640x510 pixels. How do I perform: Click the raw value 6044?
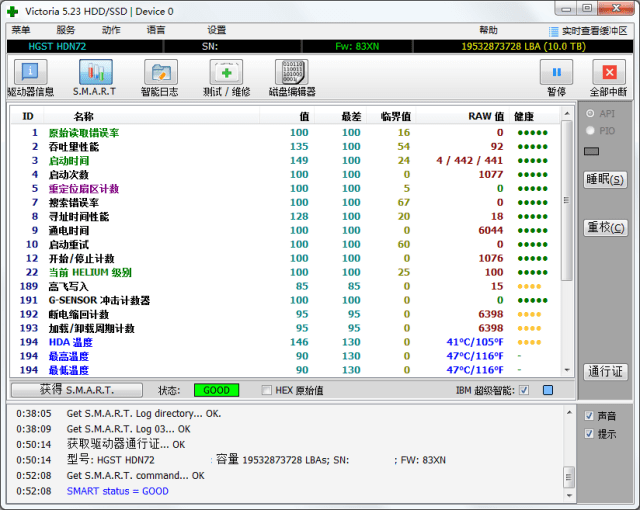pos(491,231)
